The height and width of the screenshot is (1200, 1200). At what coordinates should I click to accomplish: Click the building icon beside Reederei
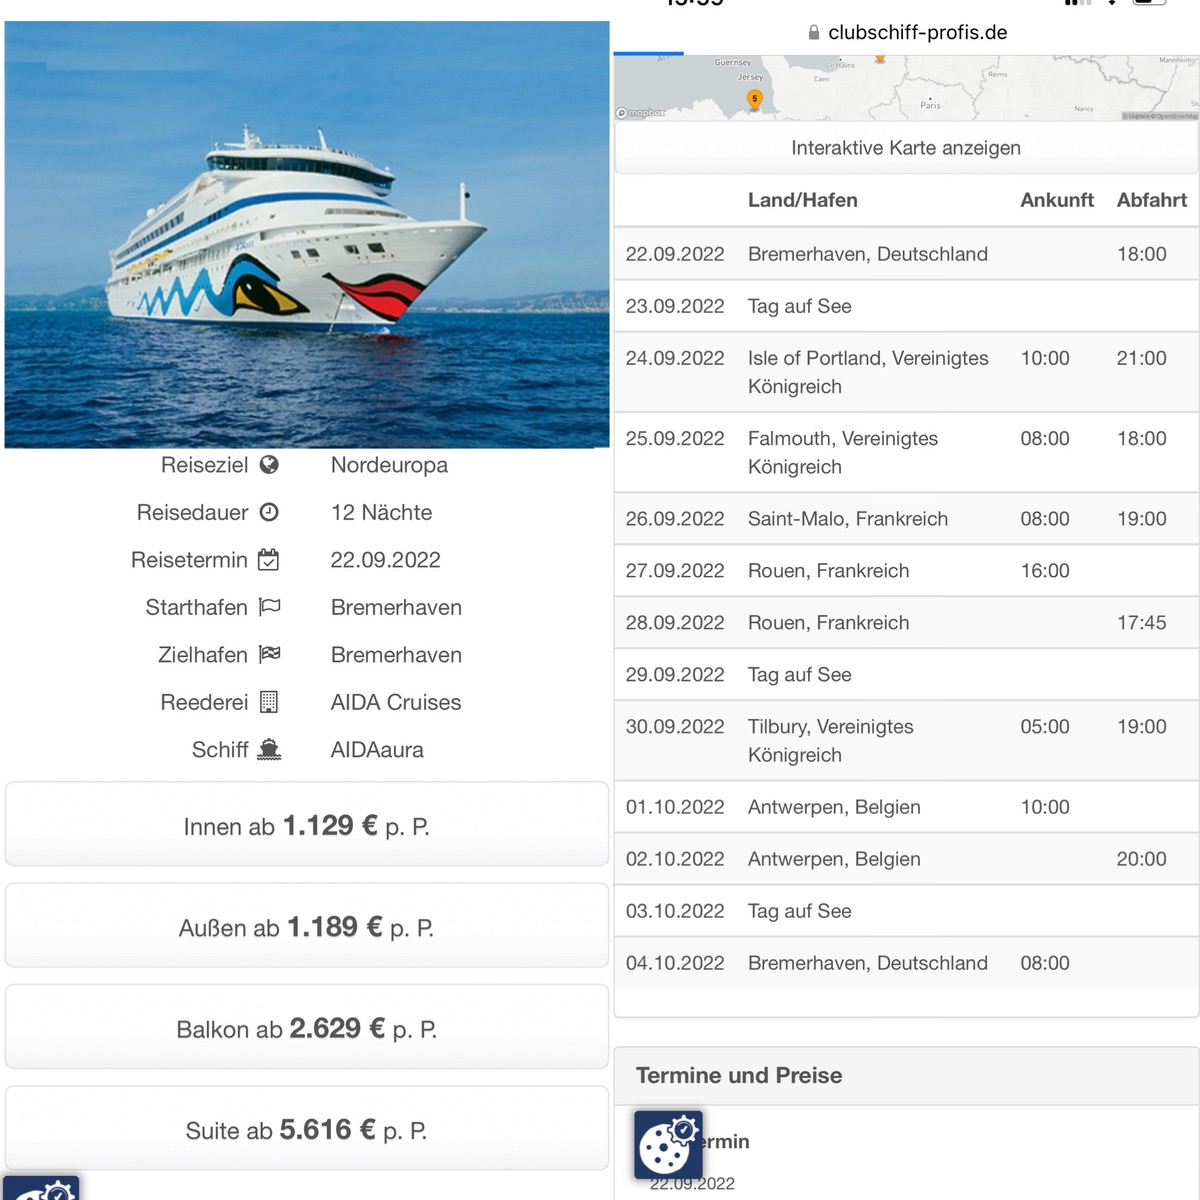pos(269,702)
